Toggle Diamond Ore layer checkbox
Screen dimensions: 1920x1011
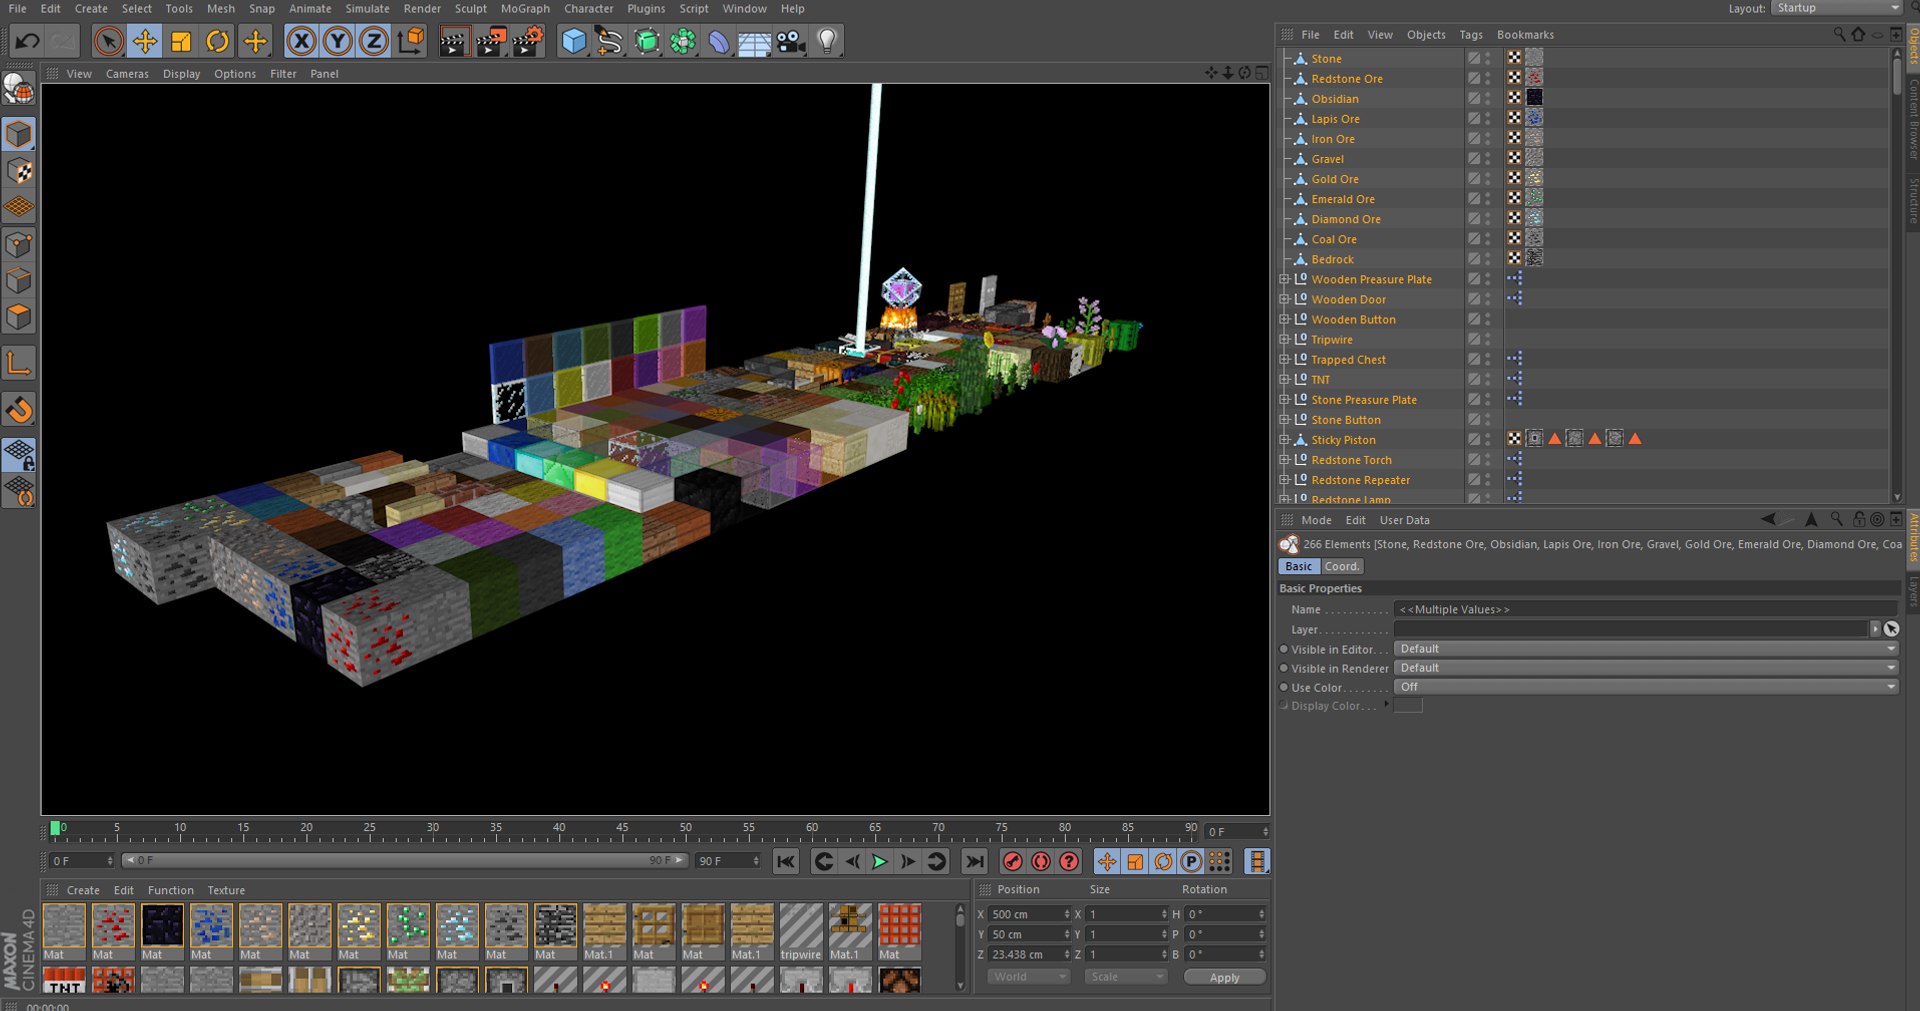click(x=1474, y=218)
